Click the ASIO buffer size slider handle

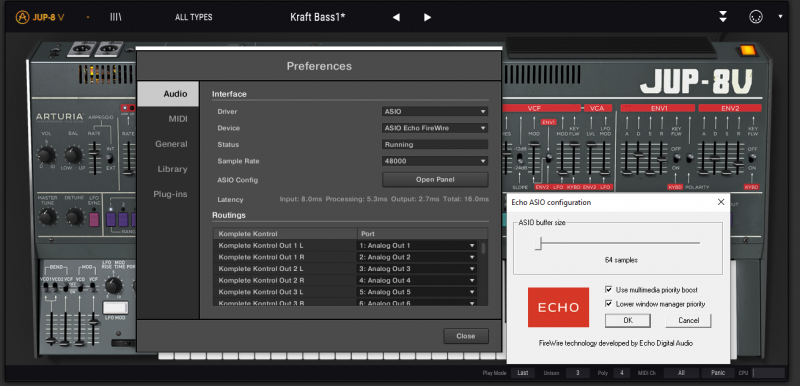click(538, 245)
